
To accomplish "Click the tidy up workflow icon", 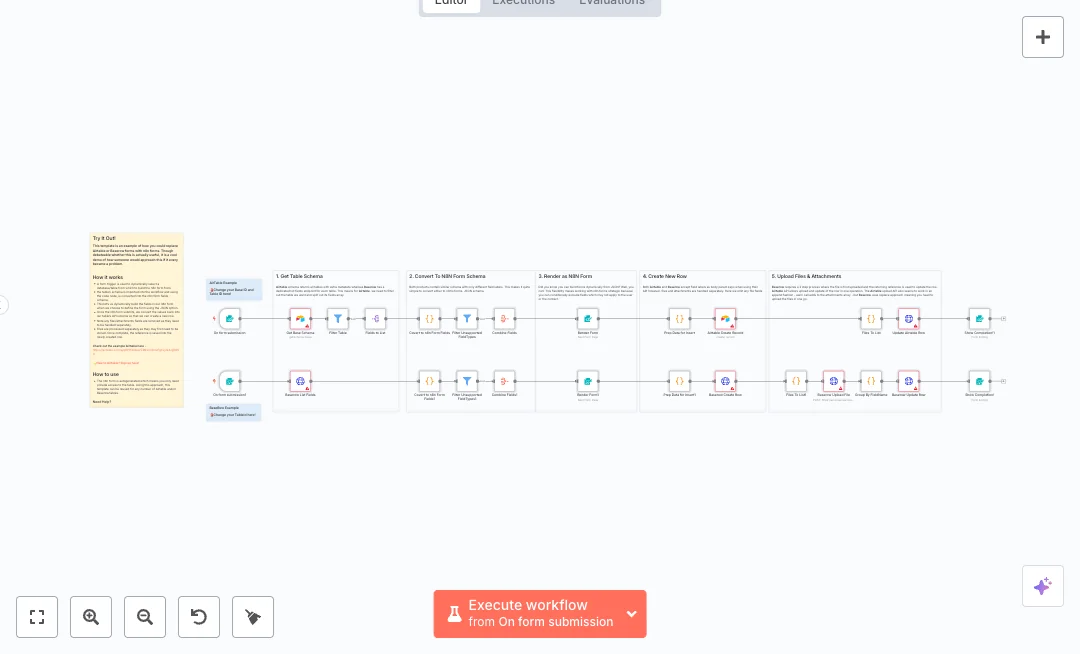I will point(253,617).
